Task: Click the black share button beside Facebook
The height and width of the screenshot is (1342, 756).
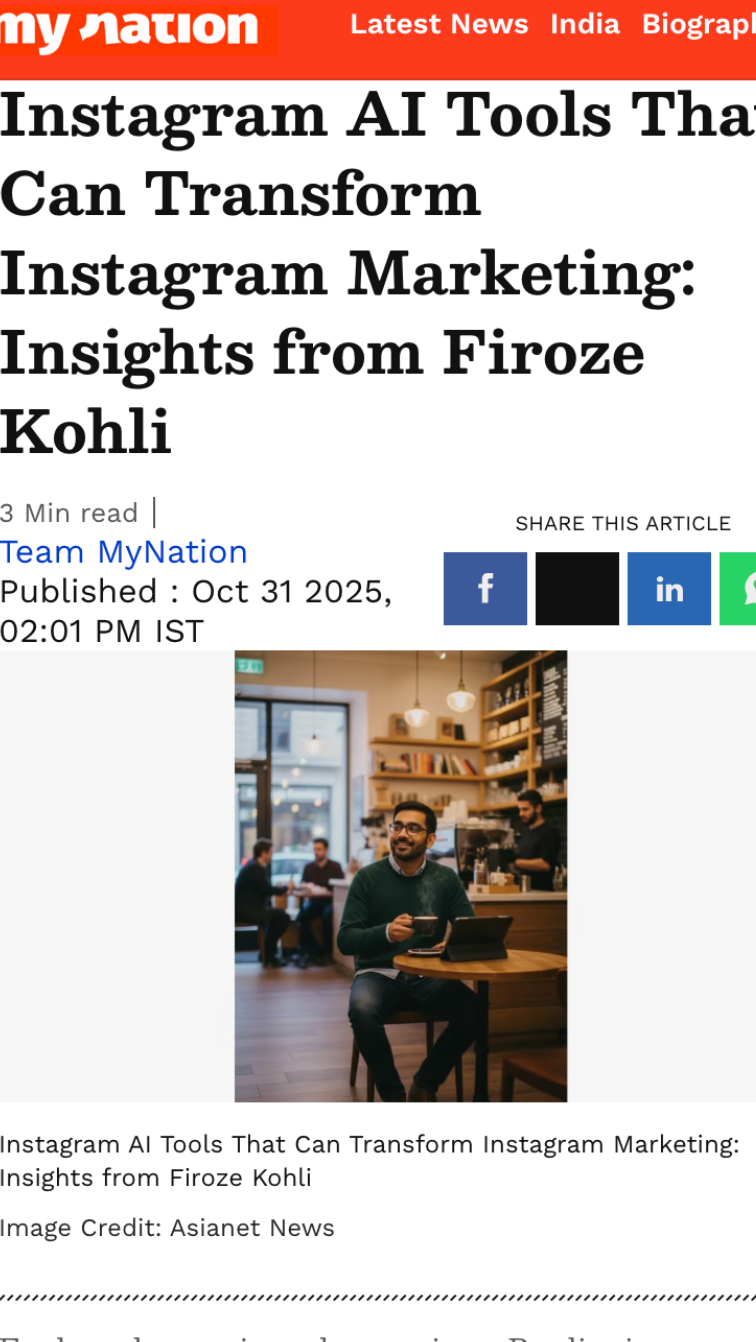Action: coord(577,589)
